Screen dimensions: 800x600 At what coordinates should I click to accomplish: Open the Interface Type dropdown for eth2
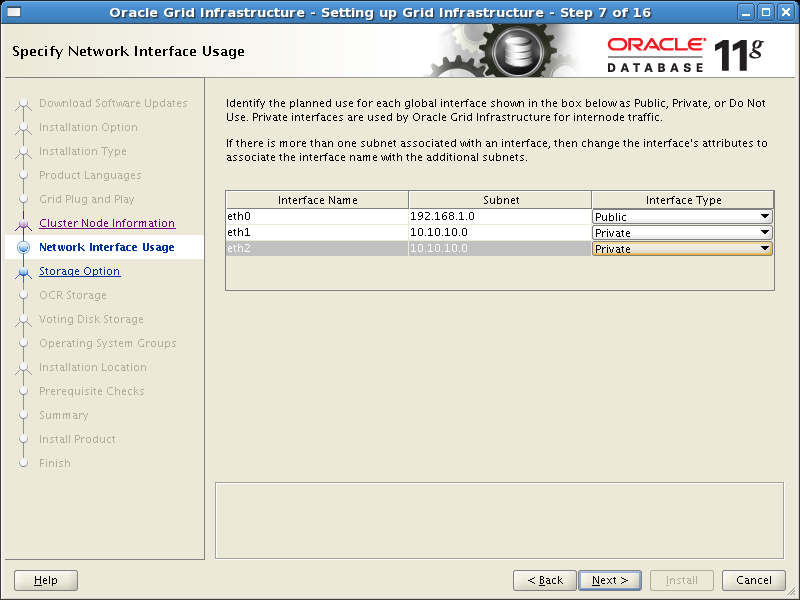pos(682,248)
